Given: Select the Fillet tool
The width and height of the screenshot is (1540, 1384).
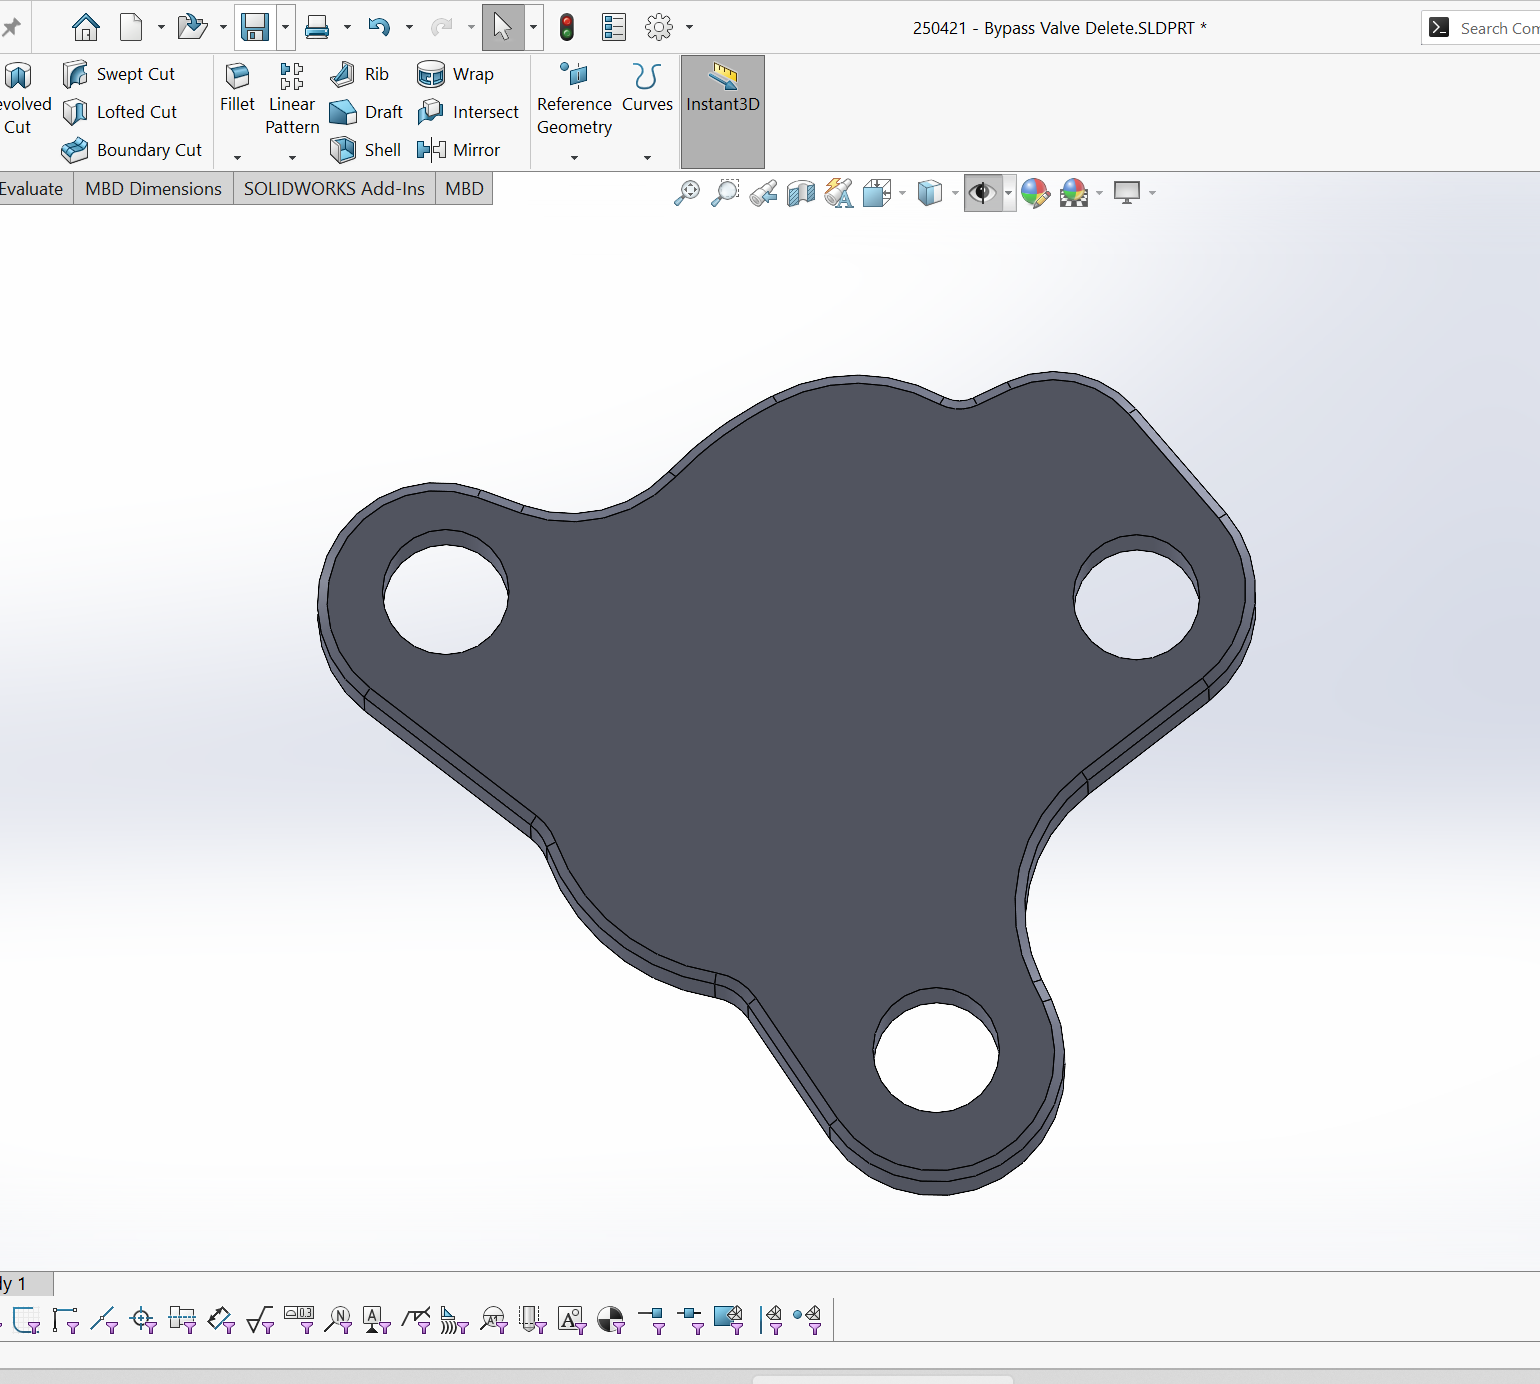Looking at the screenshot, I should pyautogui.click(x=237, y=90).
